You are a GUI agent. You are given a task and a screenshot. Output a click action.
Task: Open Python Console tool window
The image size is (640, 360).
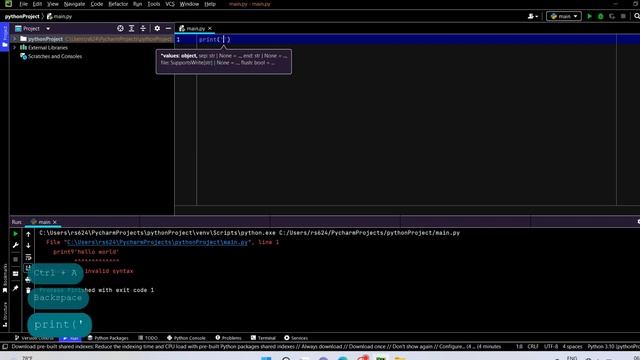pos(186,338)
